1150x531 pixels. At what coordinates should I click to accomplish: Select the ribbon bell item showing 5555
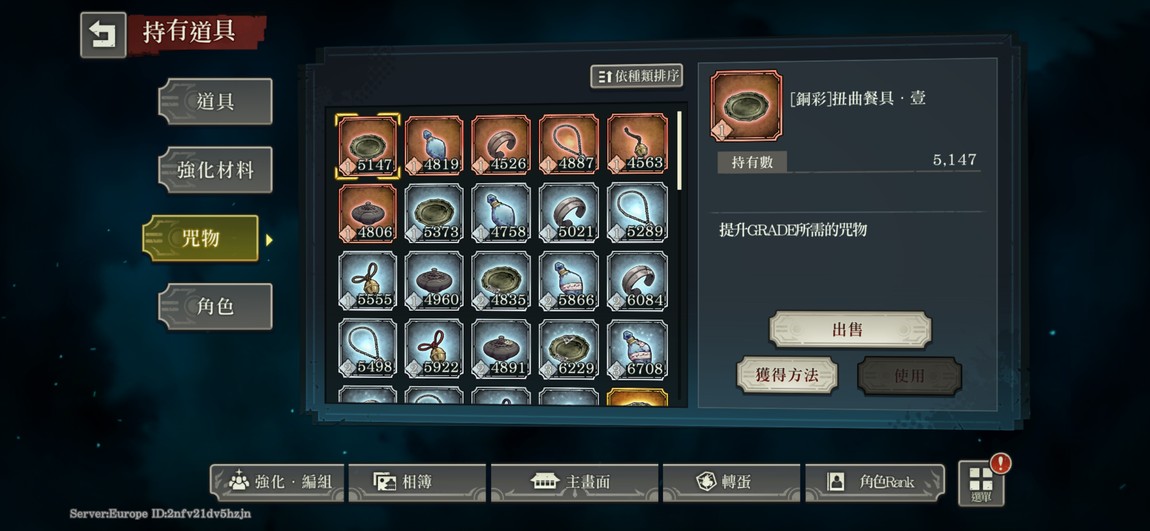367,281
